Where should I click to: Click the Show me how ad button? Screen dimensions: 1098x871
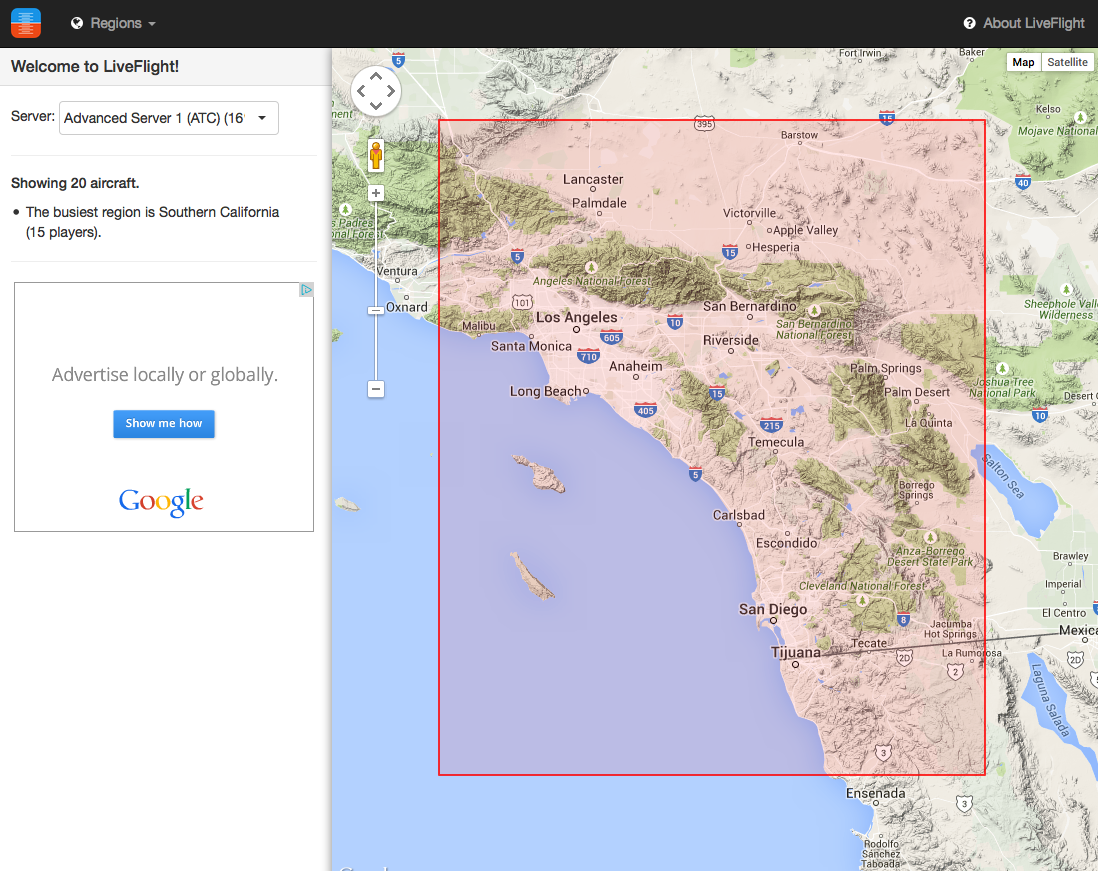click(x=164, y=424)
